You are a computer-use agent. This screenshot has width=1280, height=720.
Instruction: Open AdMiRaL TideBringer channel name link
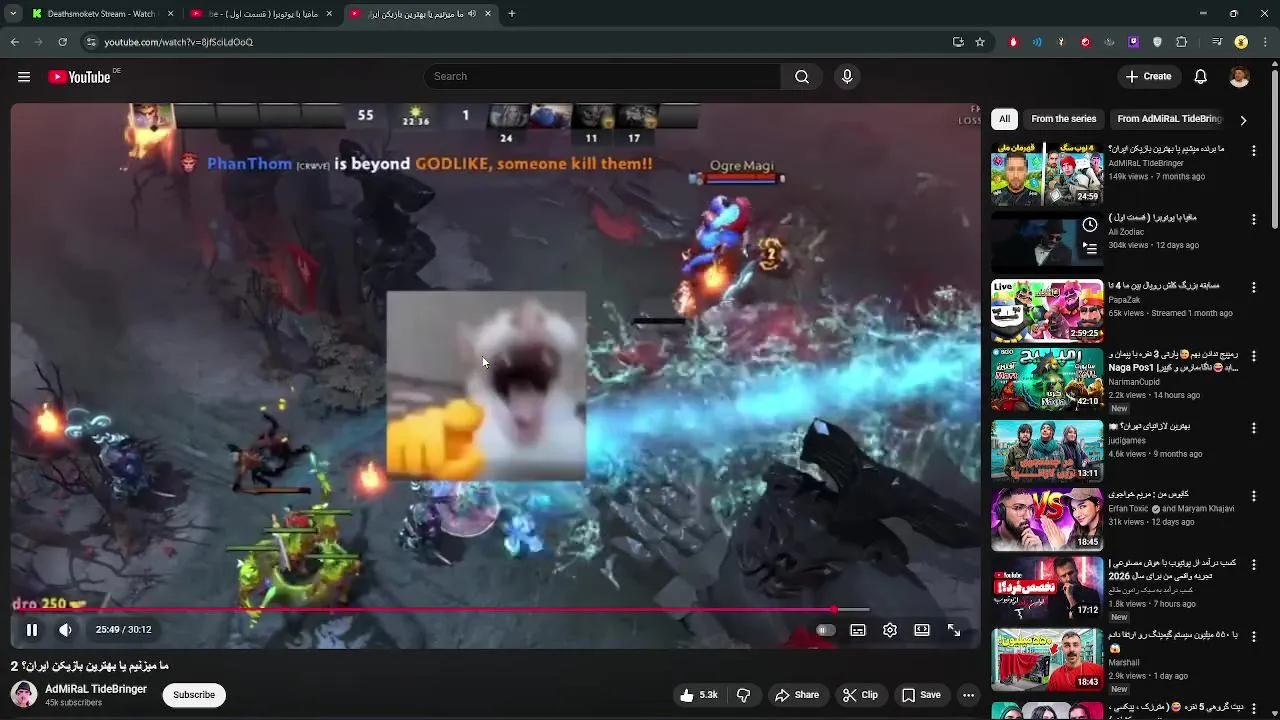(96, 689)
